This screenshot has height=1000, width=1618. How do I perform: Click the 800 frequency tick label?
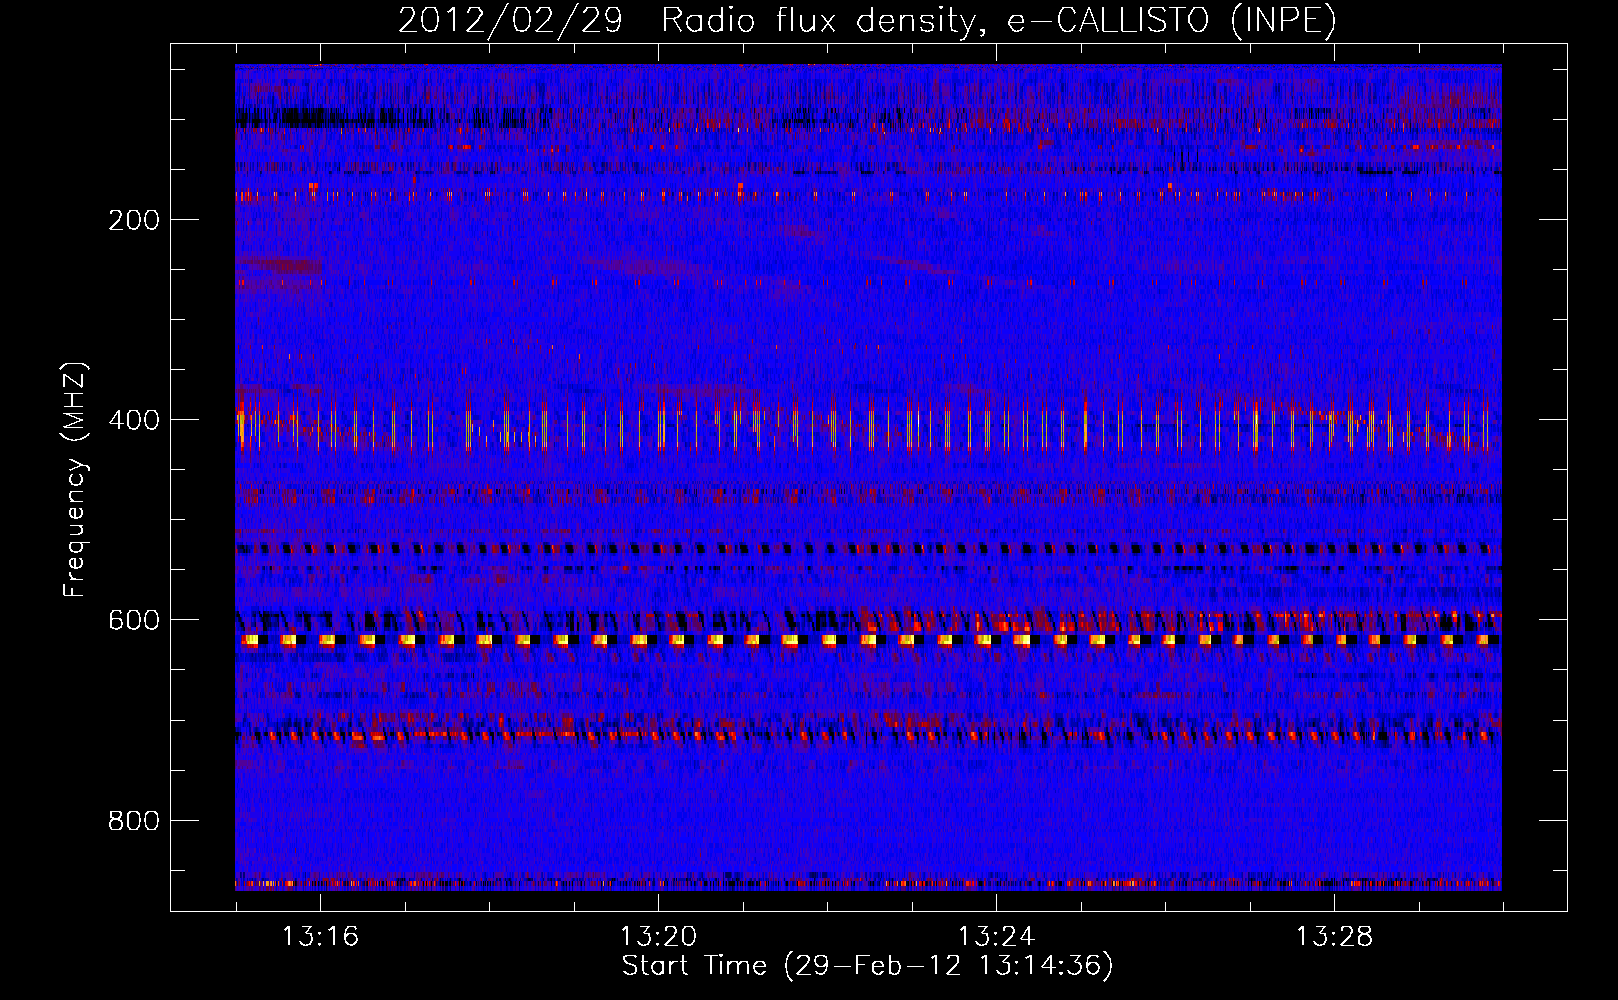pos(134,821)
